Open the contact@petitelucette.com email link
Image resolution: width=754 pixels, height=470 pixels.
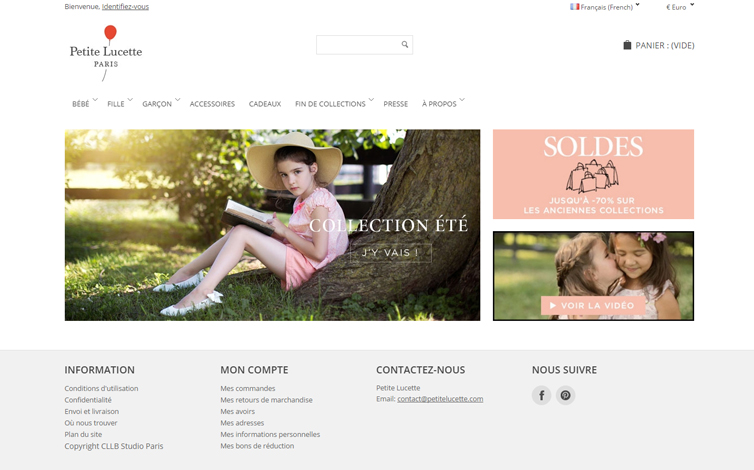tap(440, 399)
